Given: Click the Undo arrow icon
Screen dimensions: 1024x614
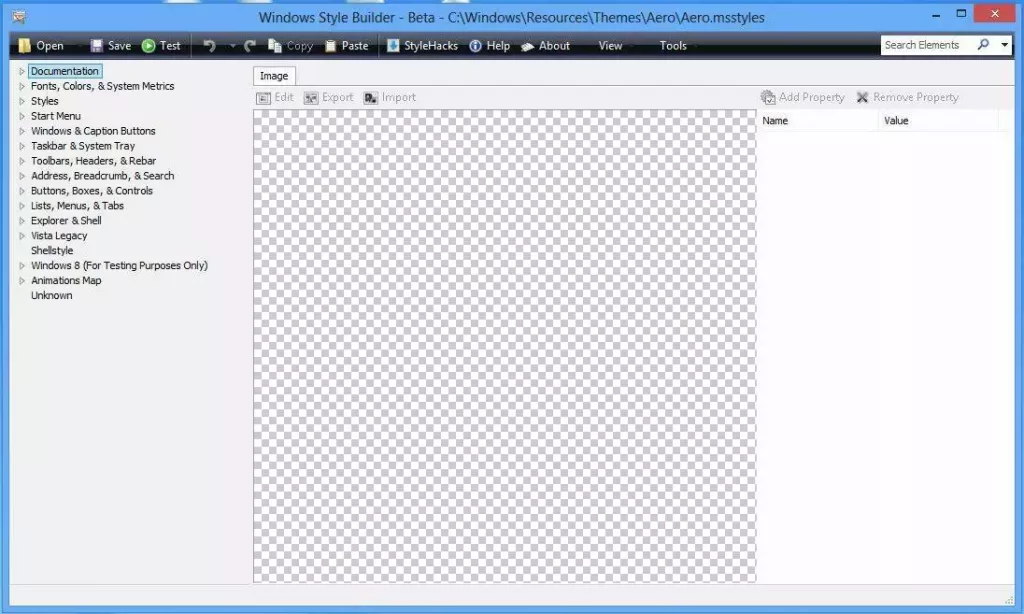Looking at the screenshot, I should tap(208, 45).
